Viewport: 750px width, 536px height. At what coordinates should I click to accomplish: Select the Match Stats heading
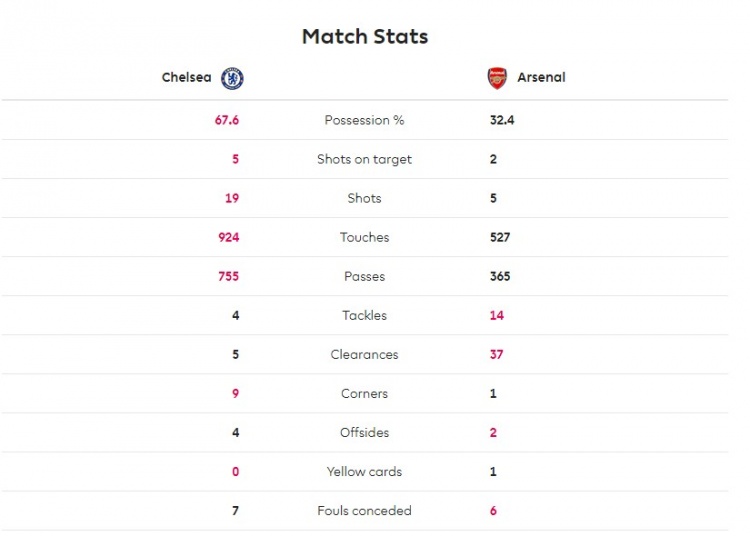tap(365, 37)
